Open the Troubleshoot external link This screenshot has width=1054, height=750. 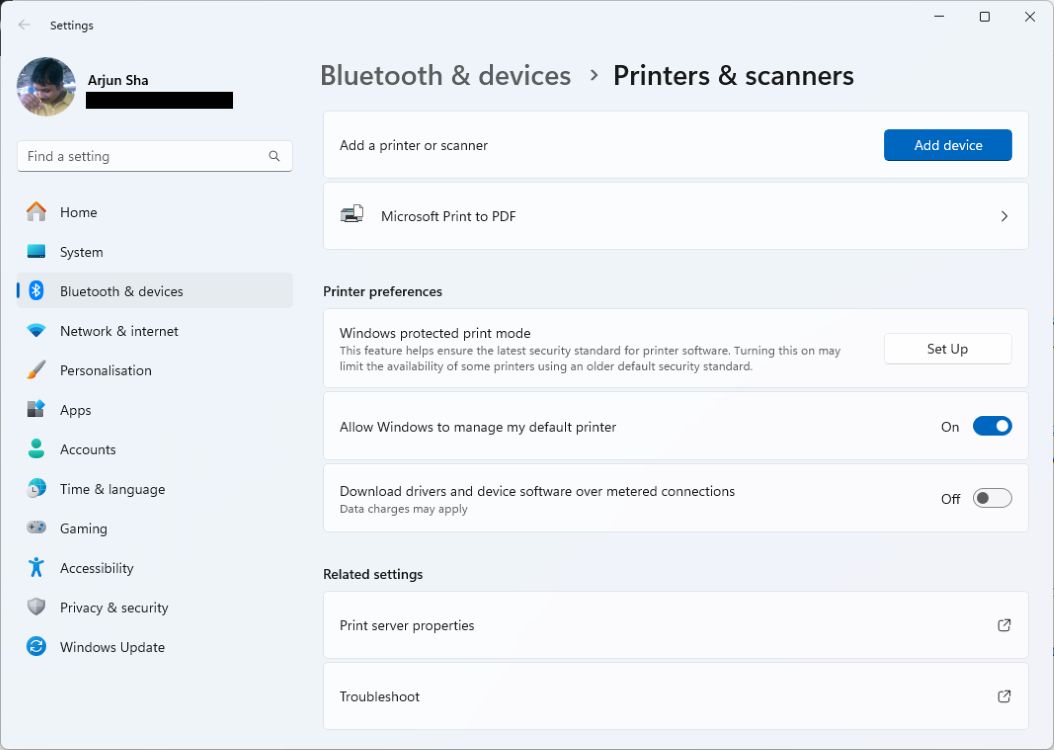pyautogui.click(x=1004, y=696)
